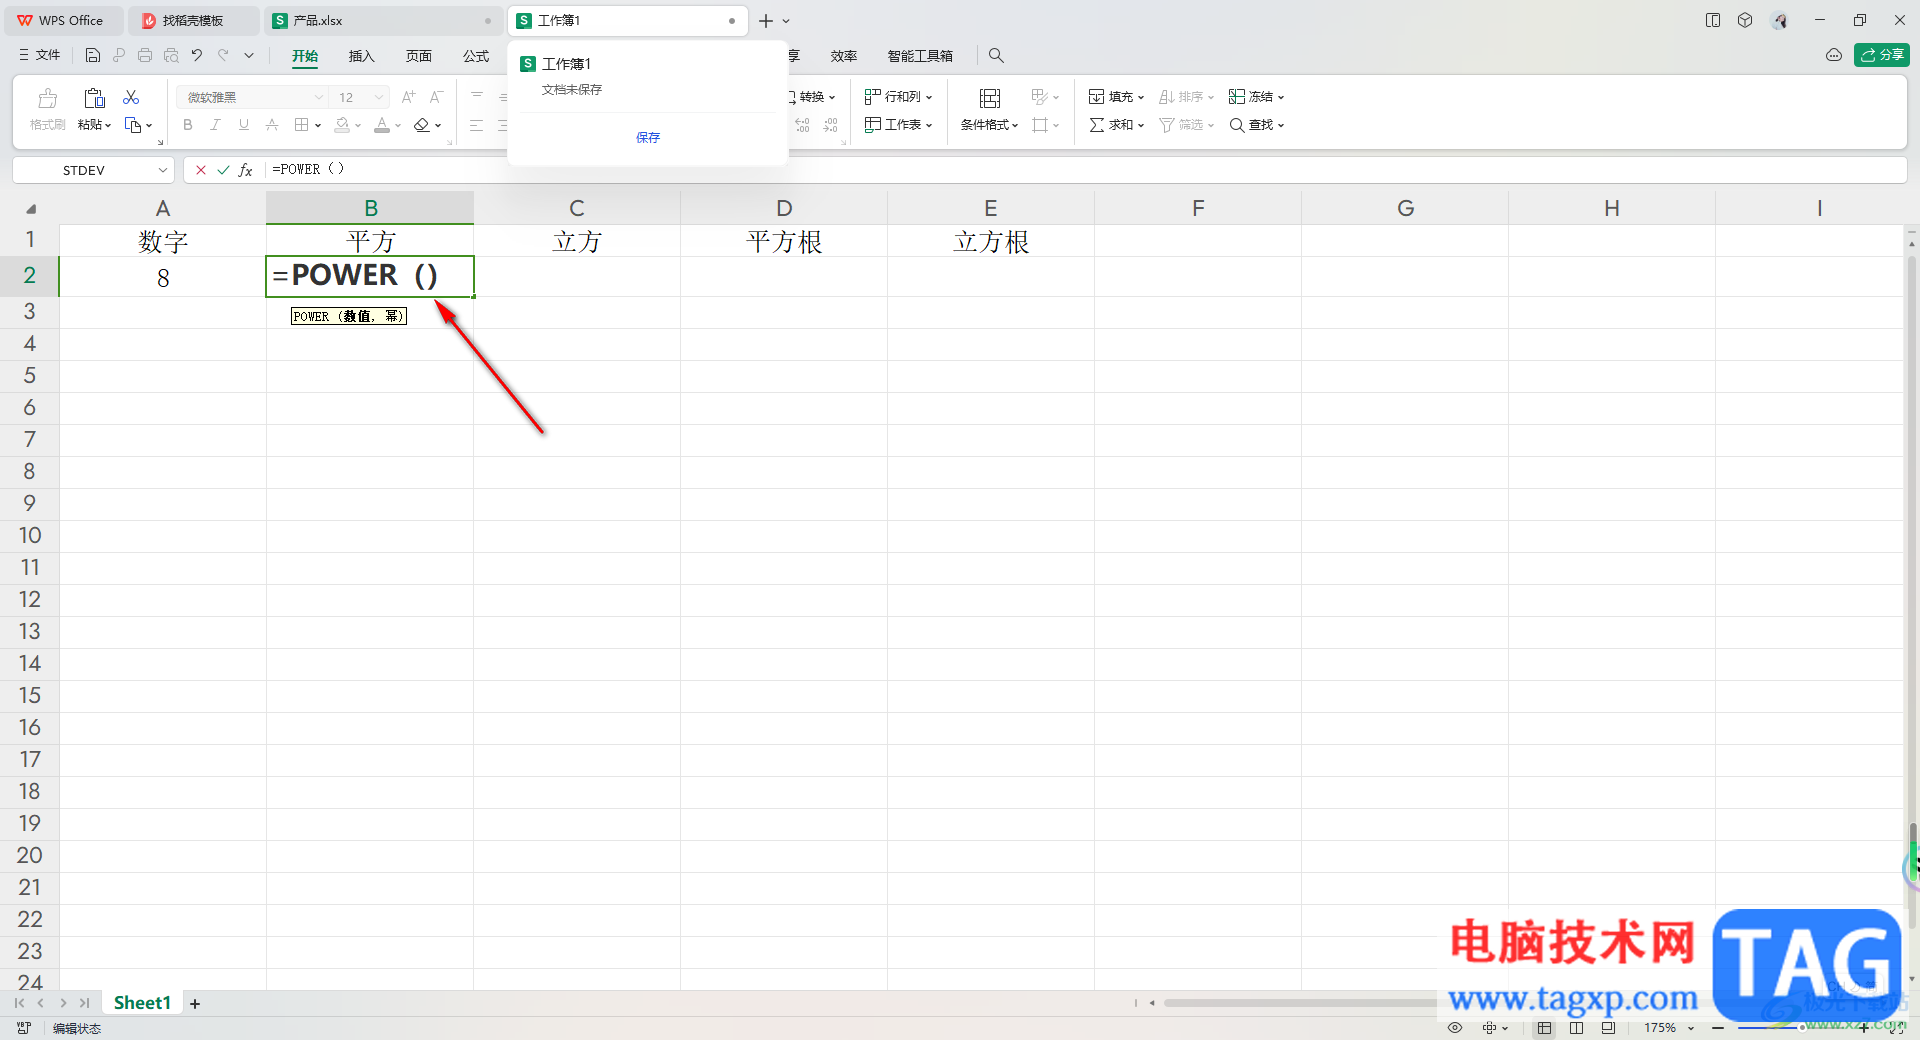Open the font name dropdown
This screenshot has width=1920, height=1040.
click(319, 97)
